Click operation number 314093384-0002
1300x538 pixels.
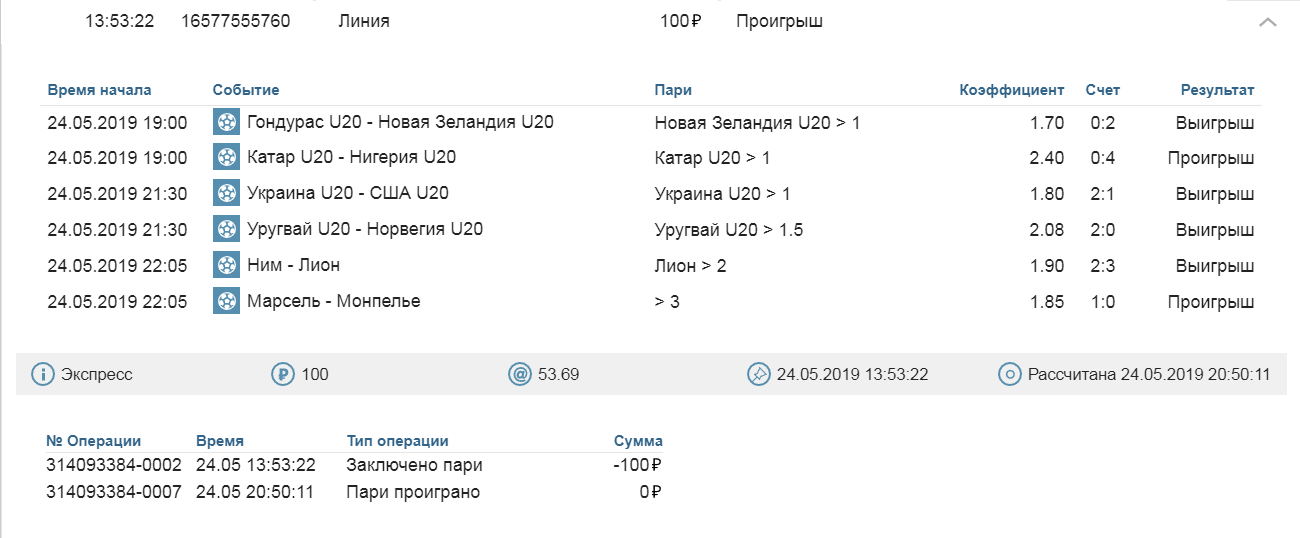(114, 465)
